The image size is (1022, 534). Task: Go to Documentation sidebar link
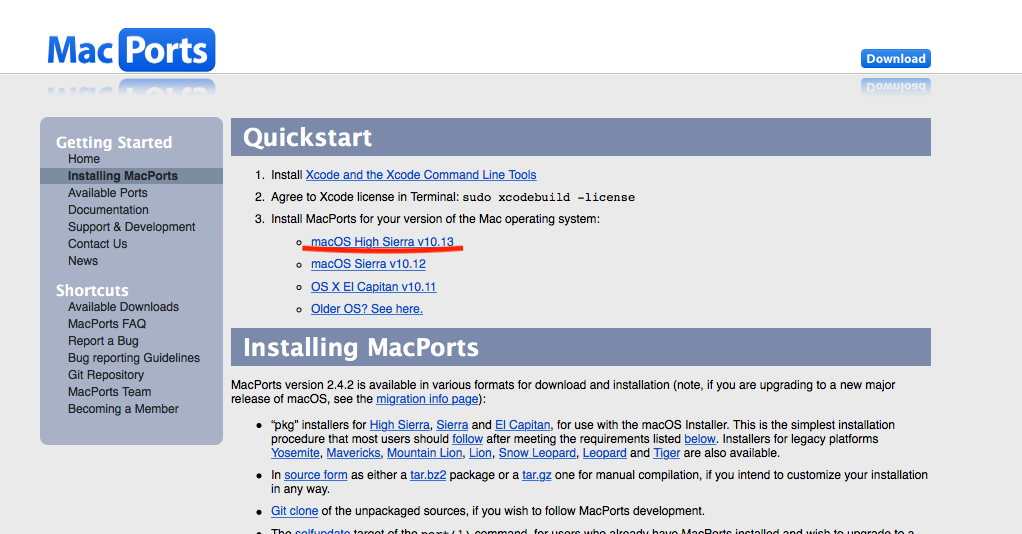(x=108, y=210)
